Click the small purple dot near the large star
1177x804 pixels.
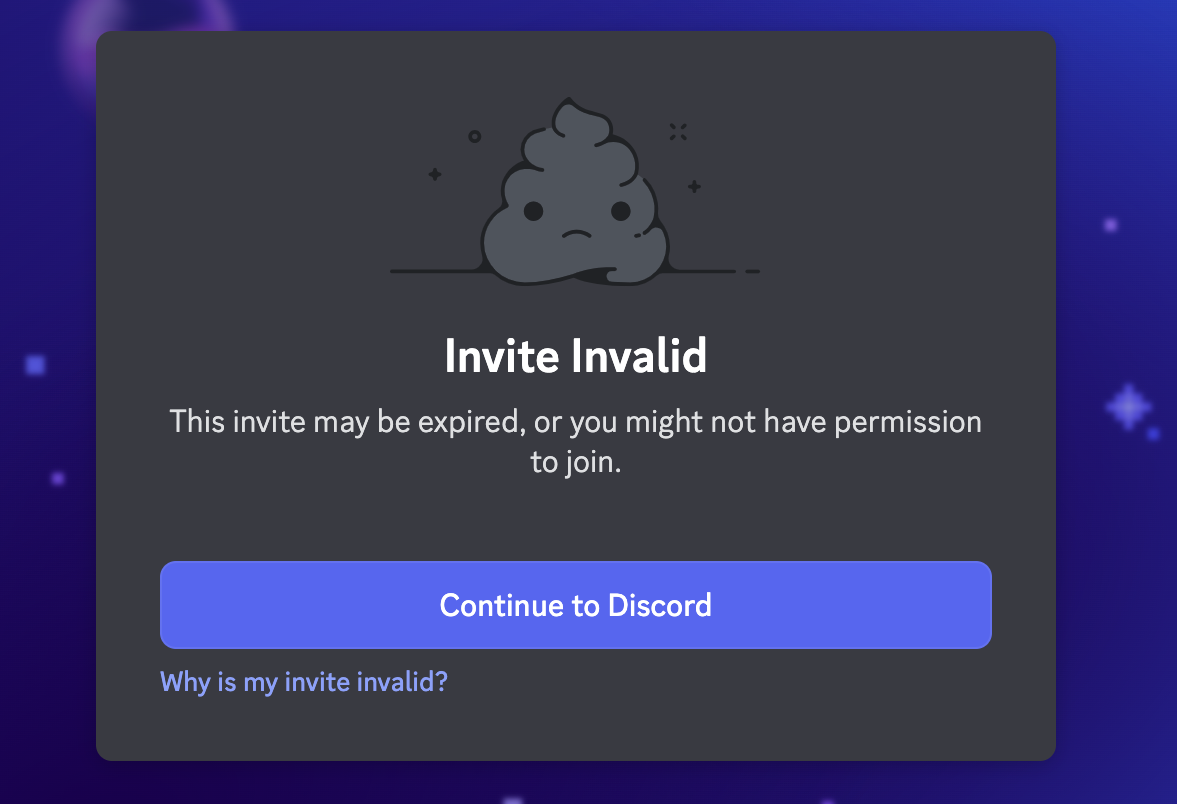(1154, 434)
